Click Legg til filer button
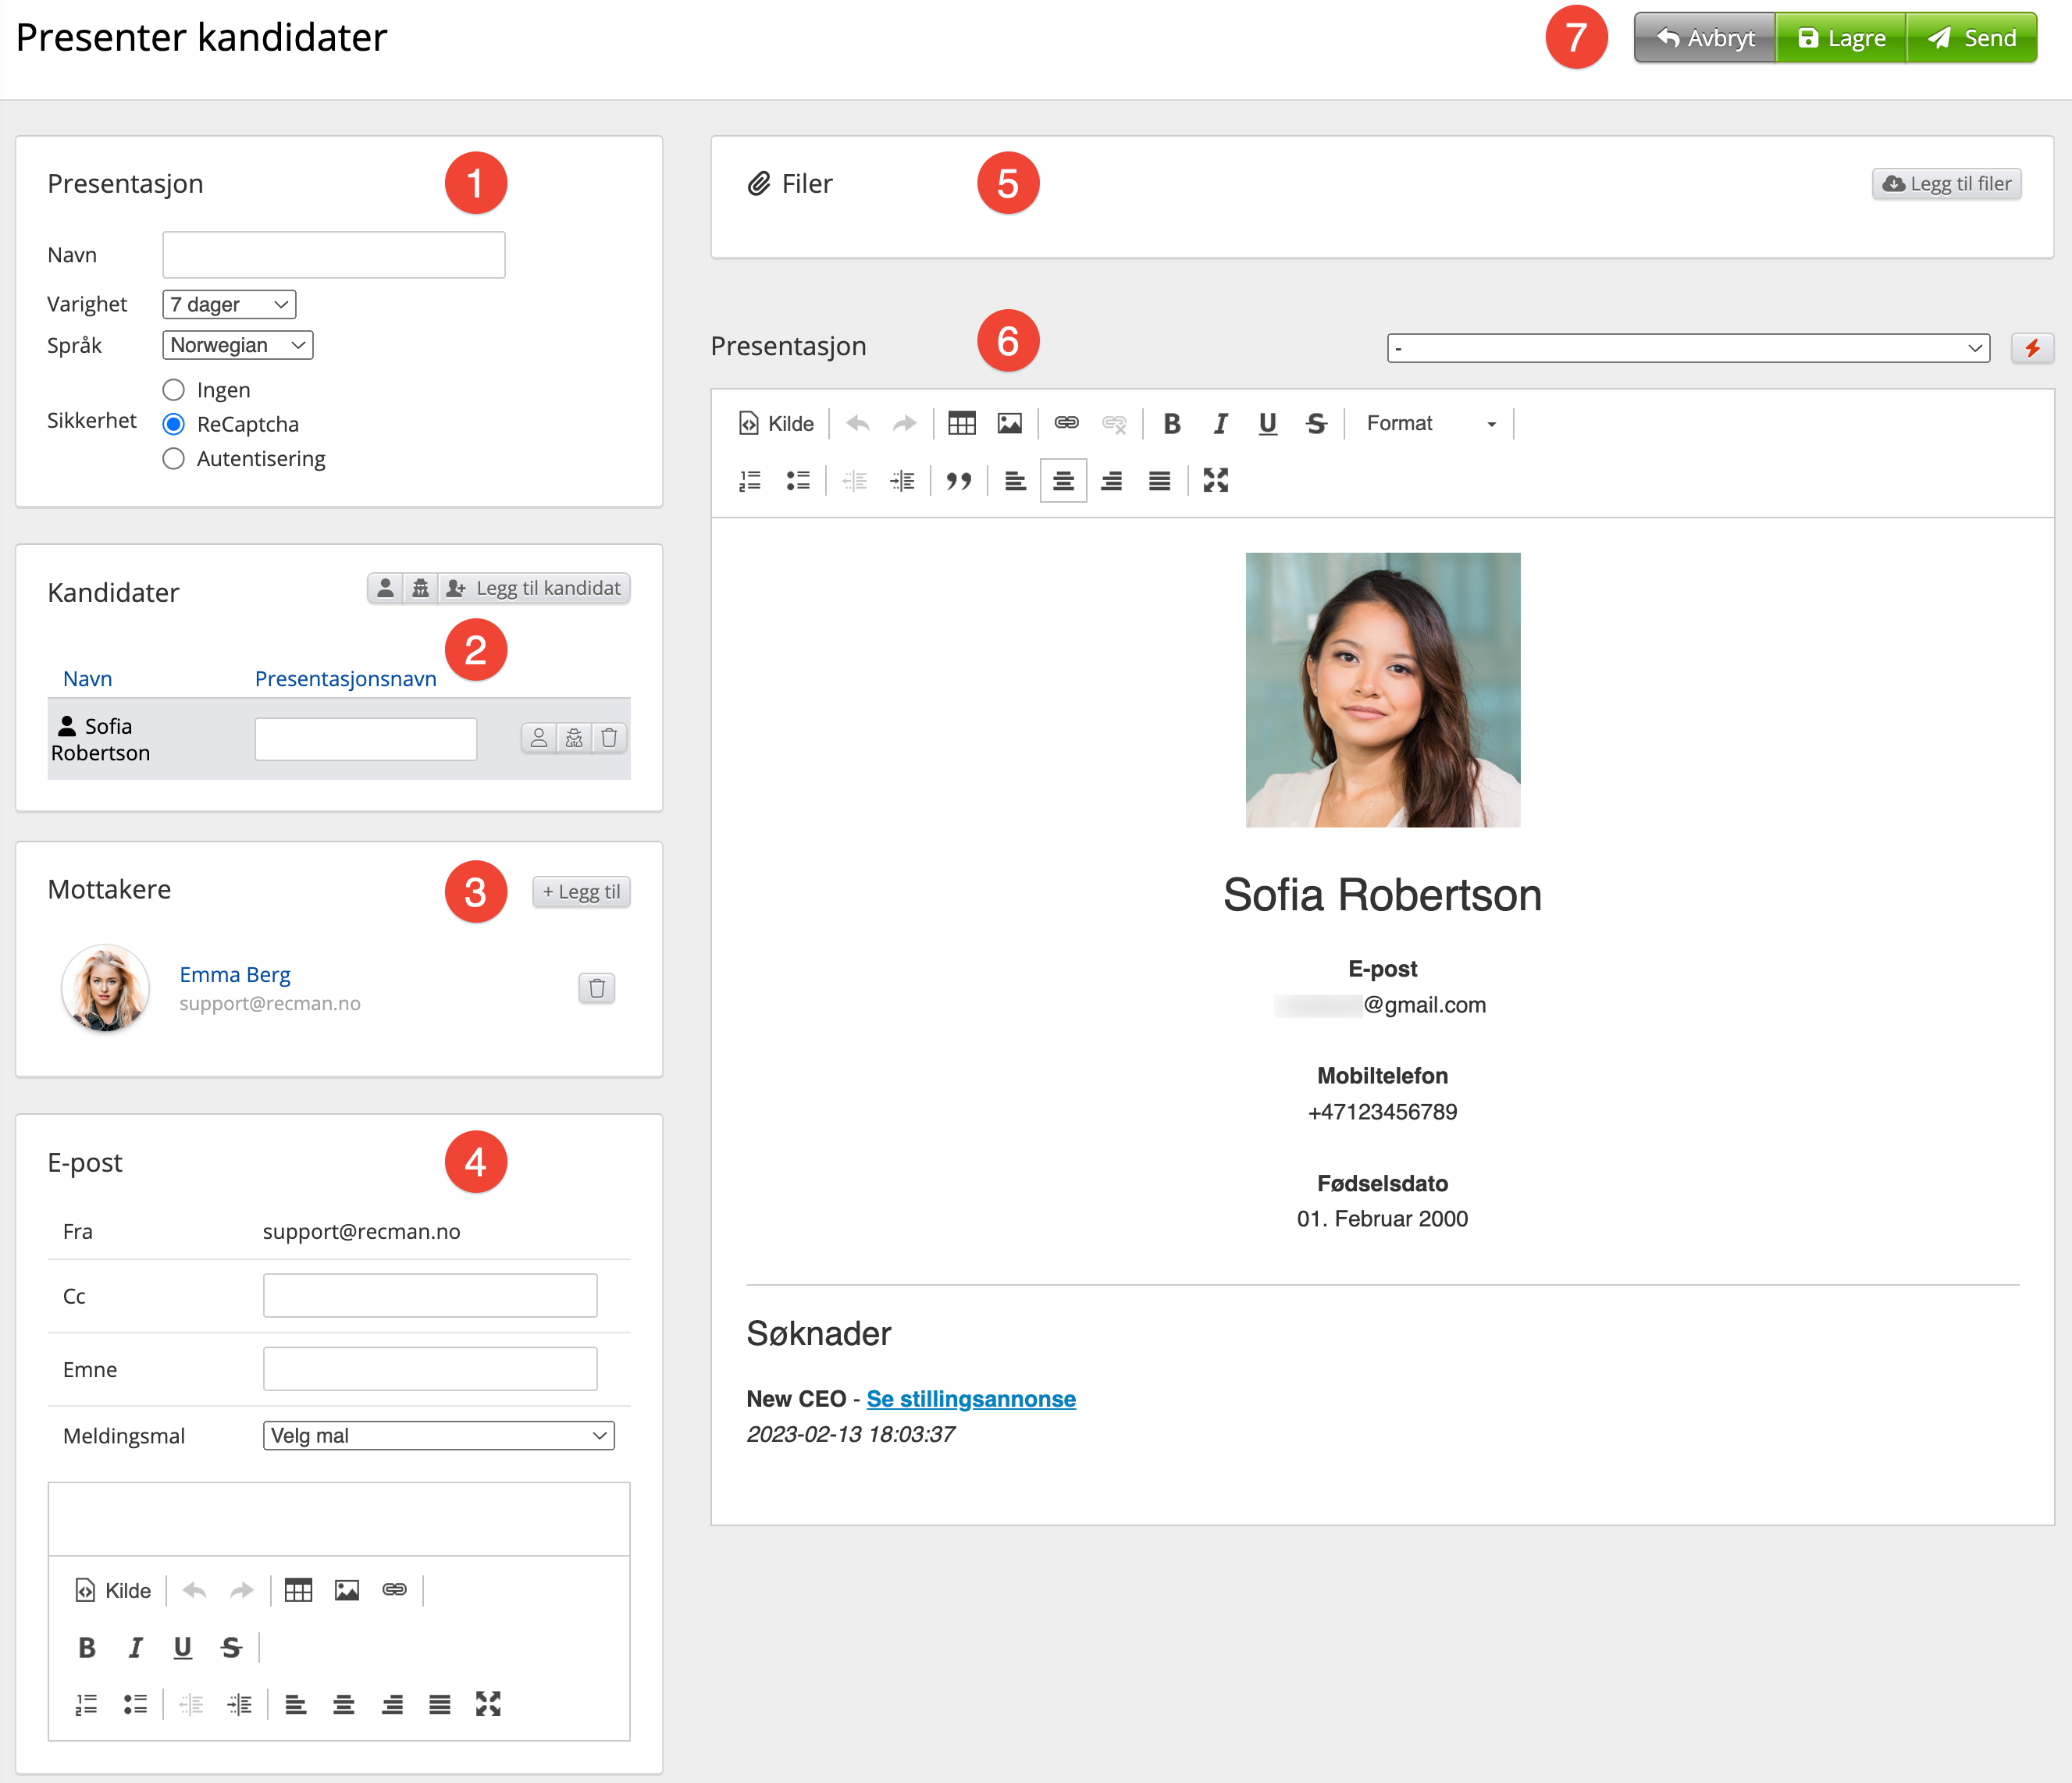The image size is (2072, 1783). tap(1946, 184)
